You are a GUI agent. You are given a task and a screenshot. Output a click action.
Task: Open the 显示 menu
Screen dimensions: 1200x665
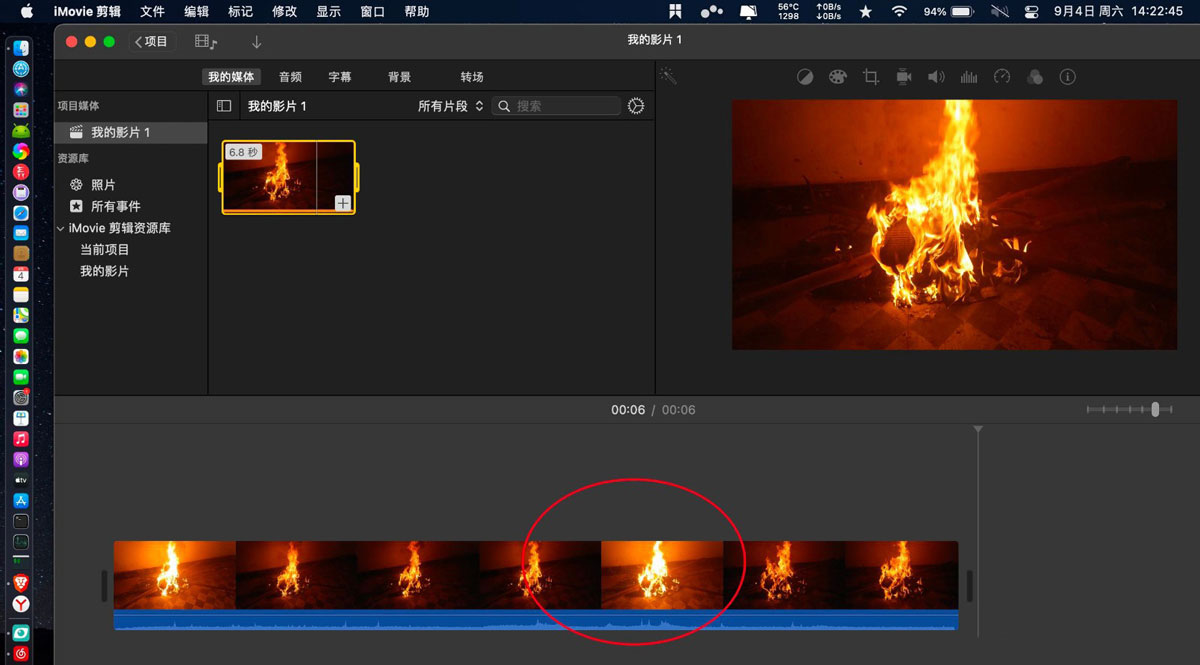click(x=328, y=12)
